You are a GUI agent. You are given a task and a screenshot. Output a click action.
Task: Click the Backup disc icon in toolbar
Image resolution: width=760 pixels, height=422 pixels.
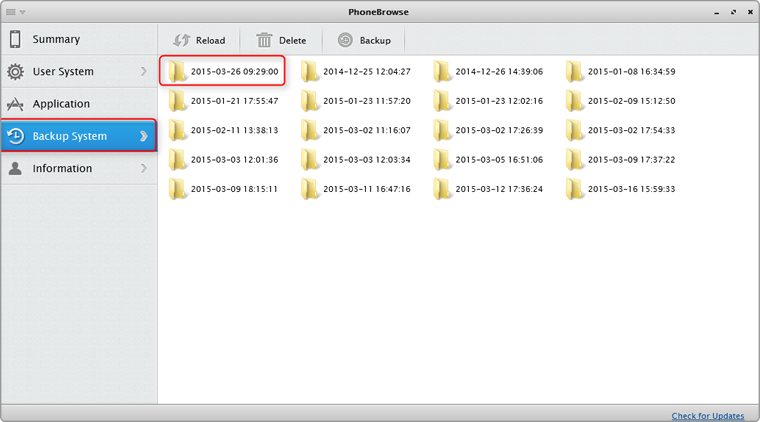click(x=345, y=40)
